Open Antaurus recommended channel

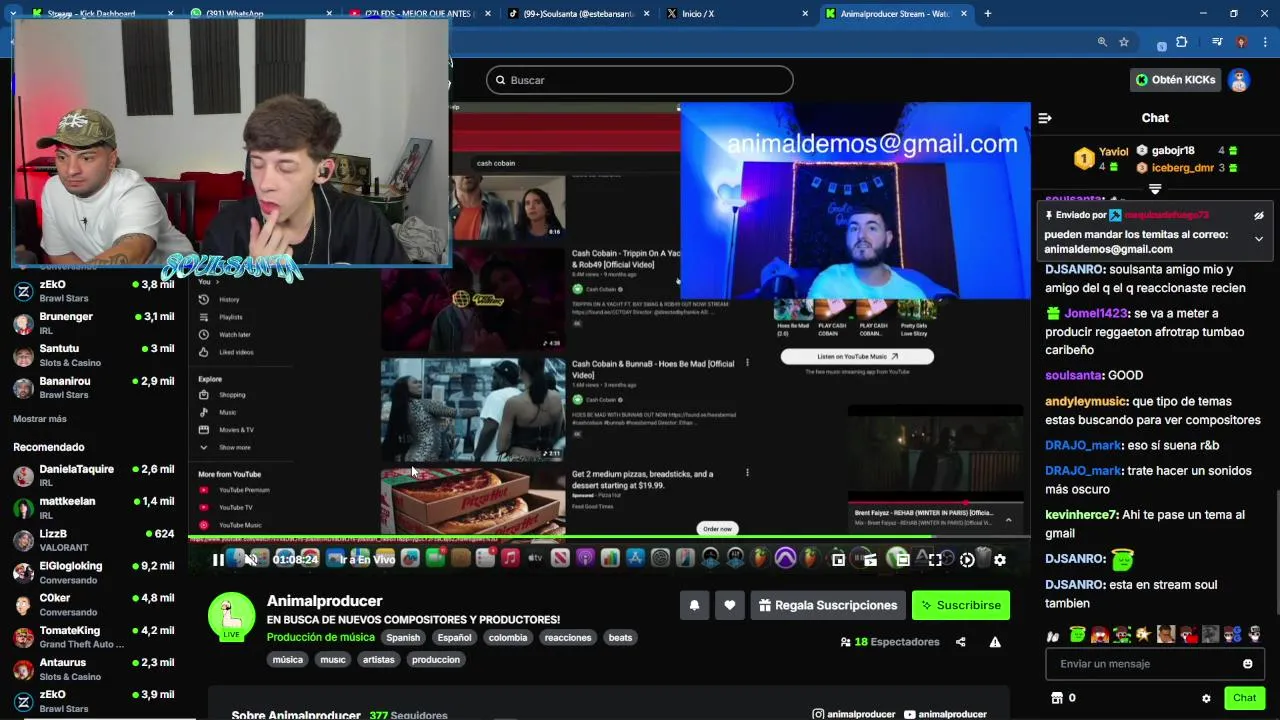pos(95,669)
